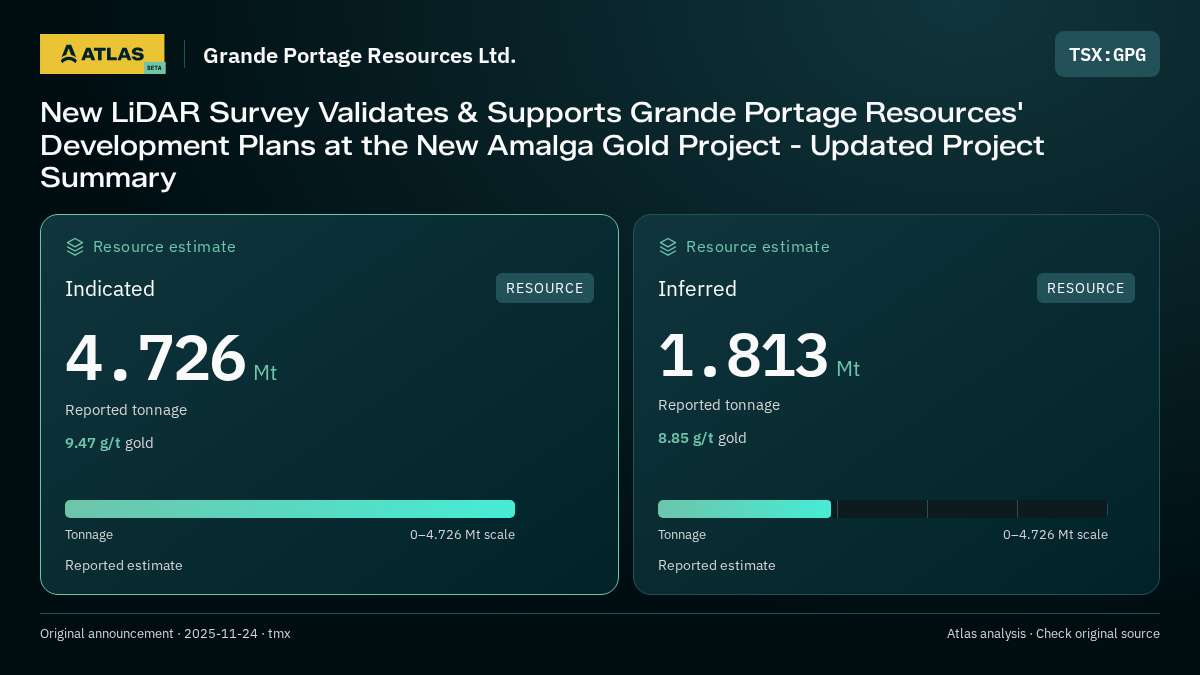The height and width of the screenshot is (675, 1200).
Task: Click the 0–4.726 Mt scale label in Indicated card
Action: (x=462, y=535)
